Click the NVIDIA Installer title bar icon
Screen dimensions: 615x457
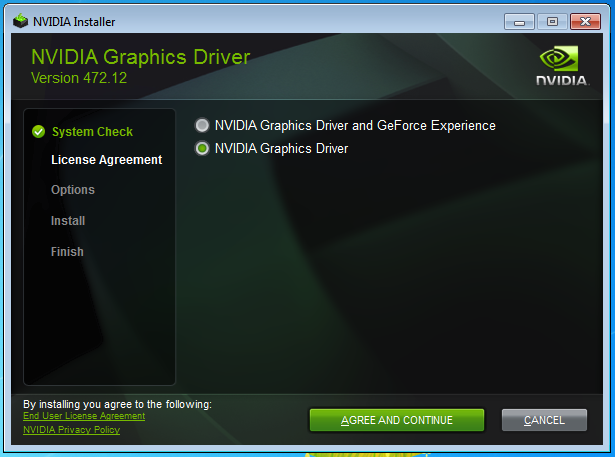coord(20,21)
